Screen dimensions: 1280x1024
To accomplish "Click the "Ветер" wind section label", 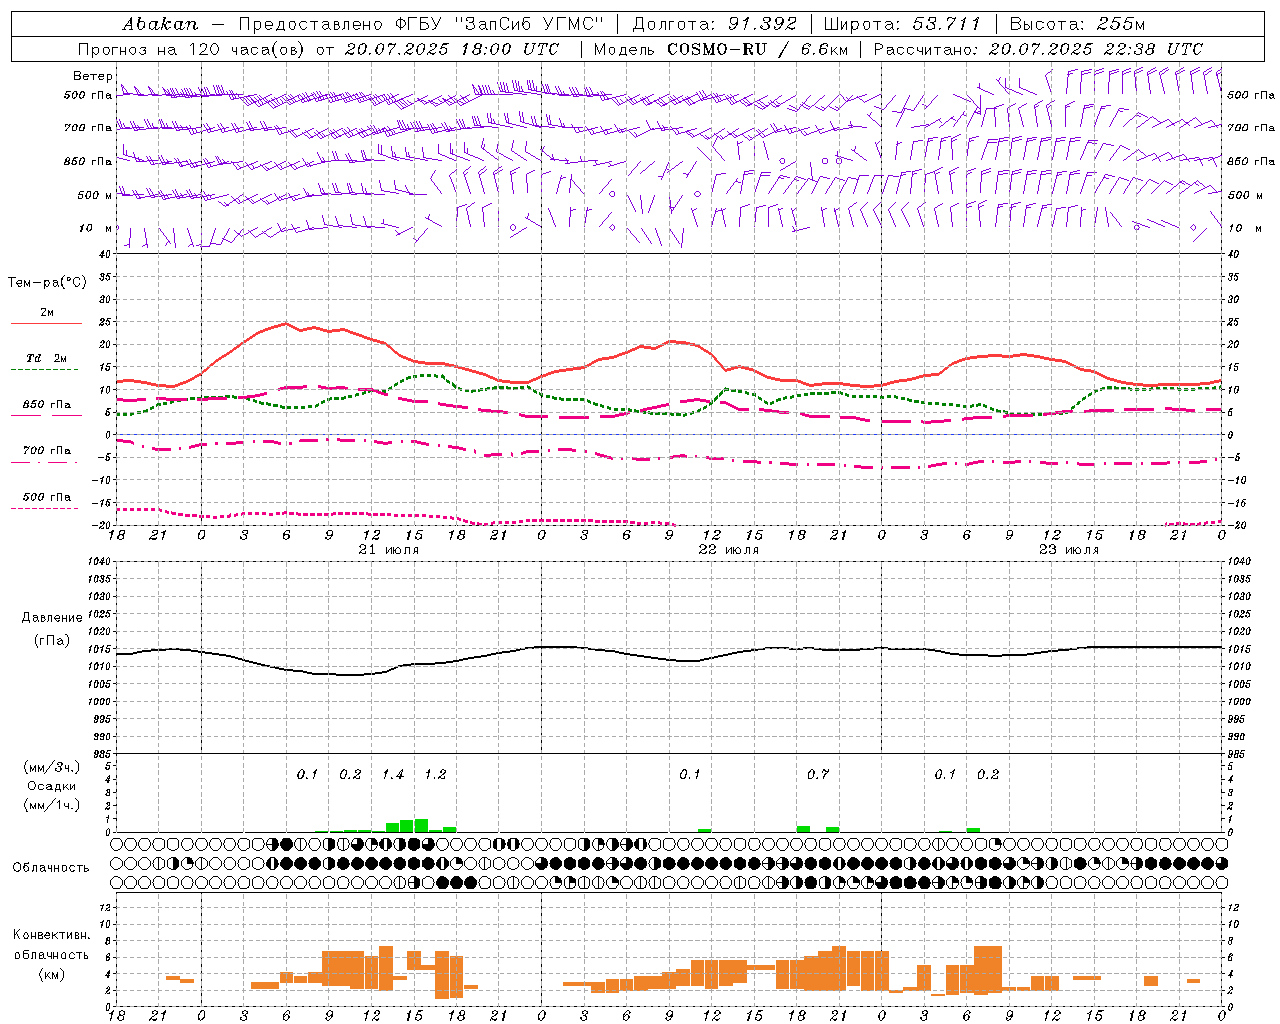I will point(92,76).
